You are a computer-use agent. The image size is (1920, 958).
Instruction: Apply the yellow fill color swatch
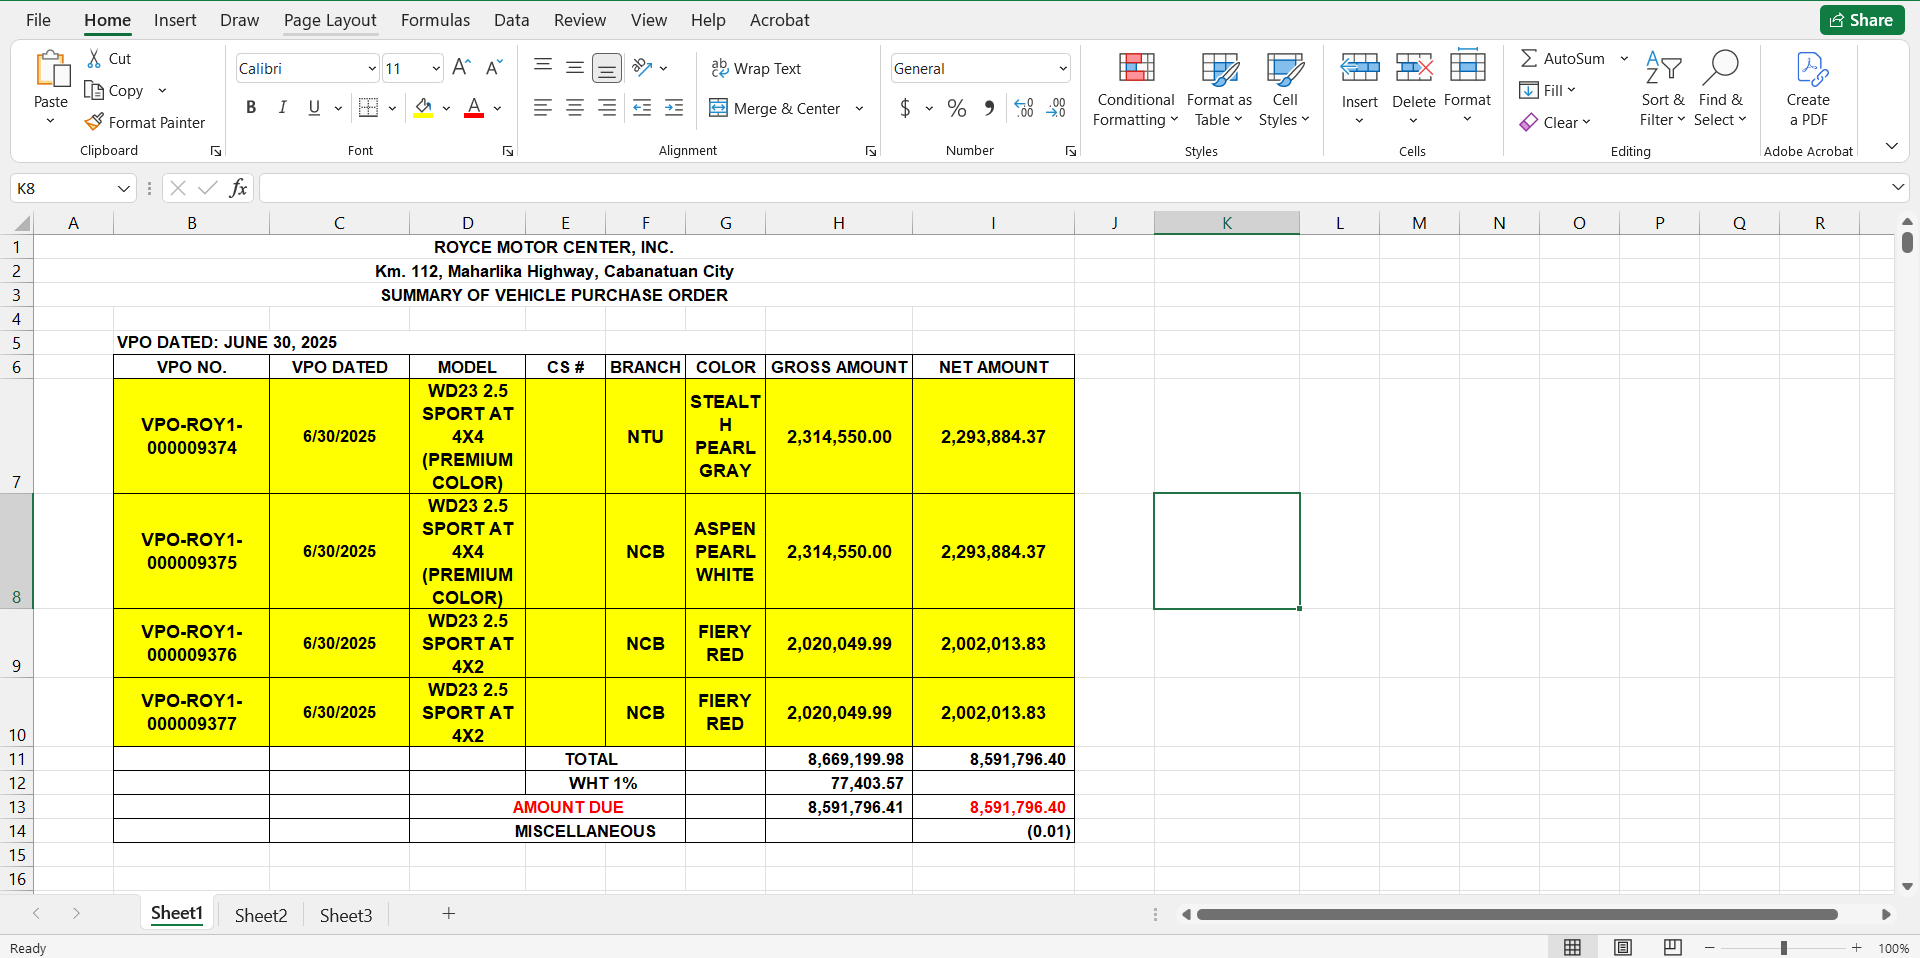(424, 108)
